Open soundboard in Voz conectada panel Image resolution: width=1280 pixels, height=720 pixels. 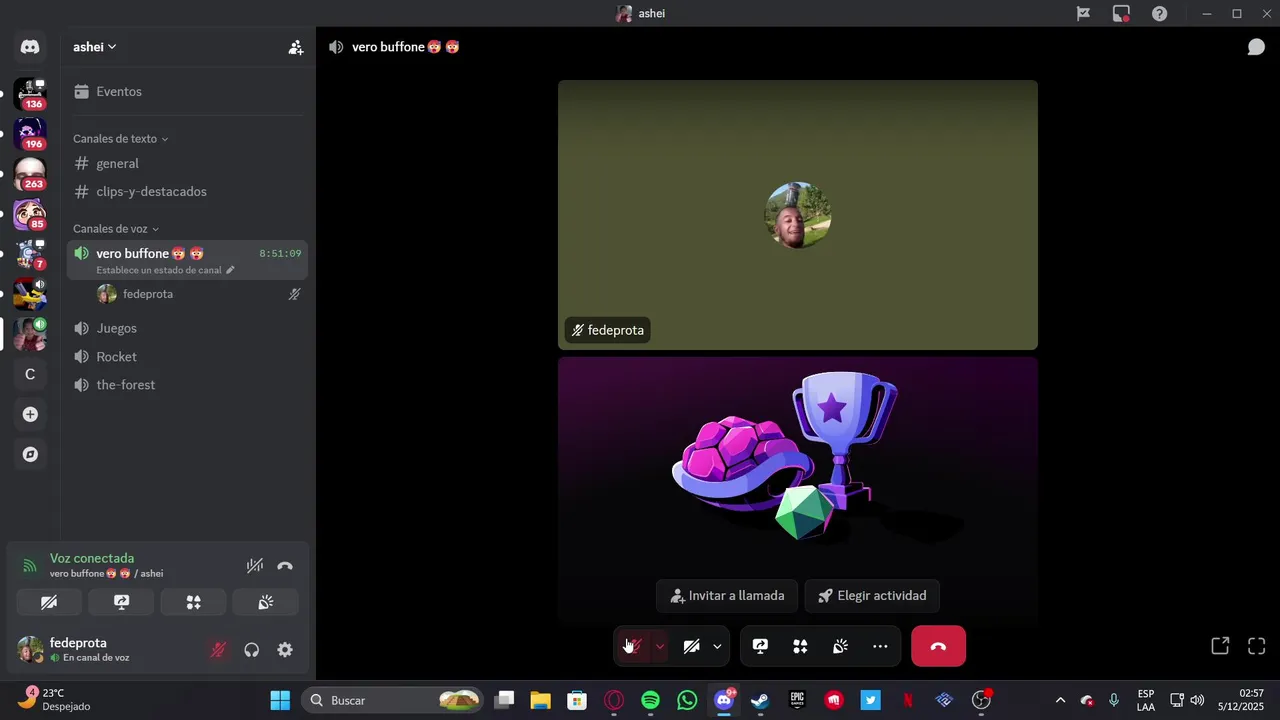(265, 602)
